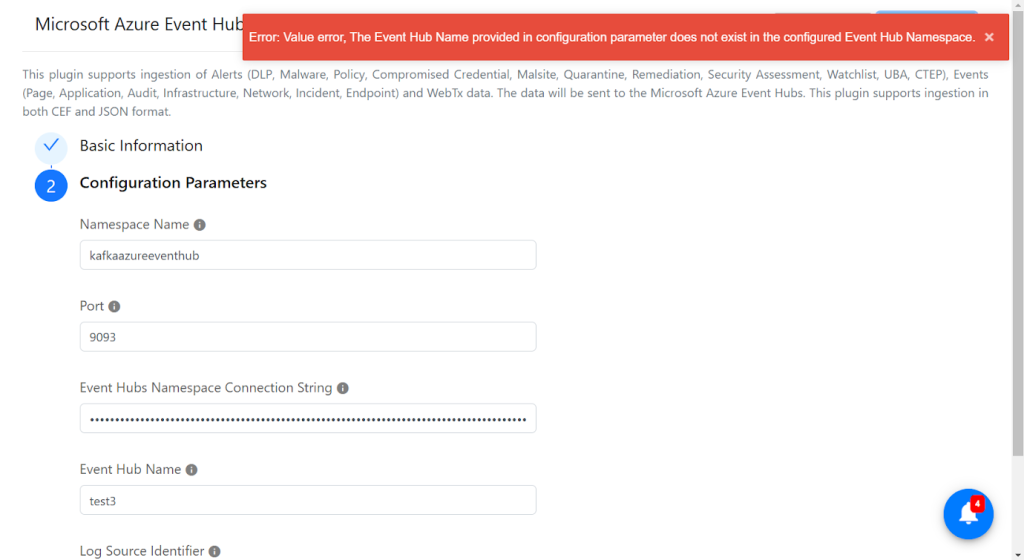
Task: Click the scrollbar down arrow
Action: 1018,555
